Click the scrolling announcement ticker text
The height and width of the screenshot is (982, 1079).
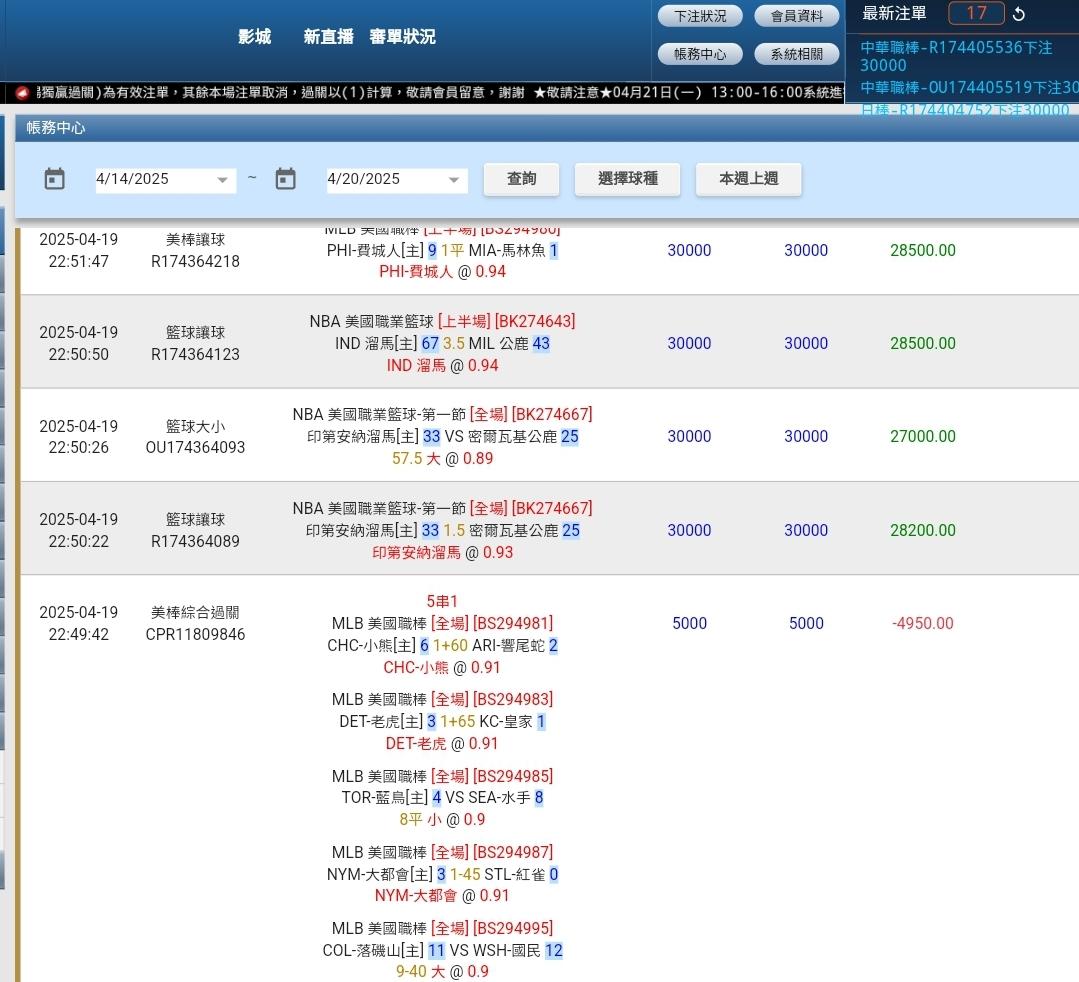click(x=439, y=92)
